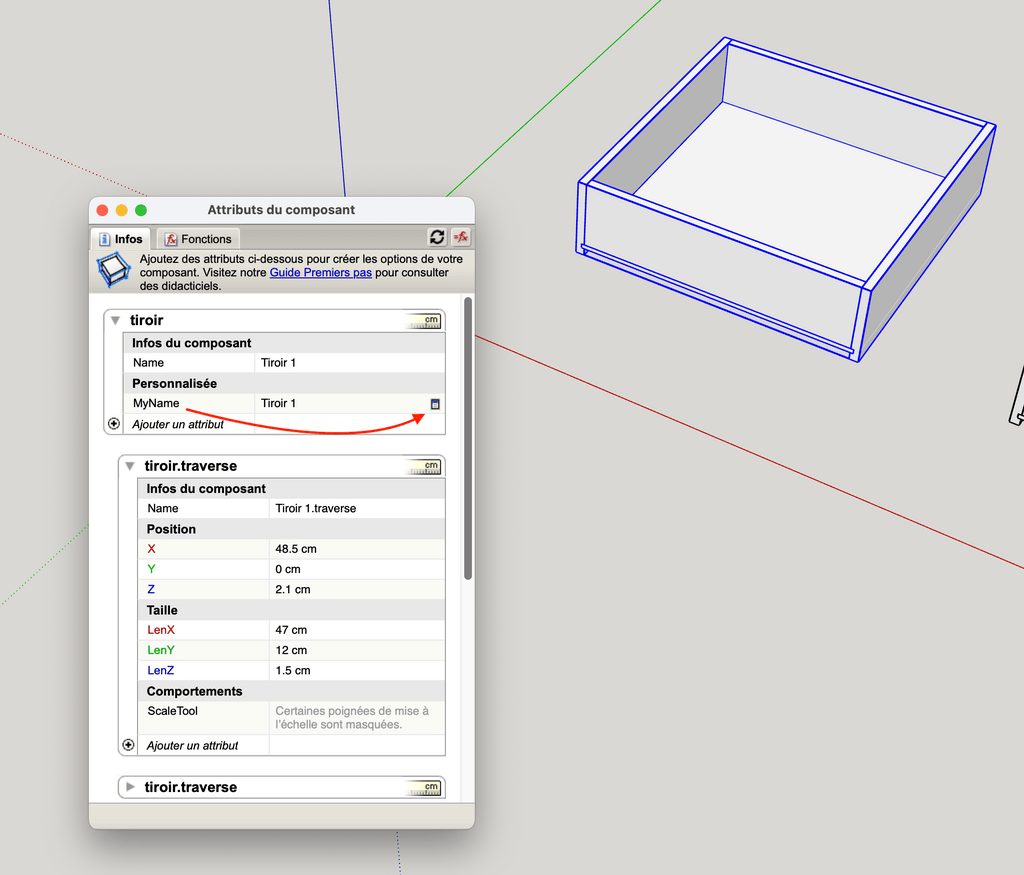Open the Guide Premiers pas link
This screenshot has width=1024, height=875.
click(320, 272)
